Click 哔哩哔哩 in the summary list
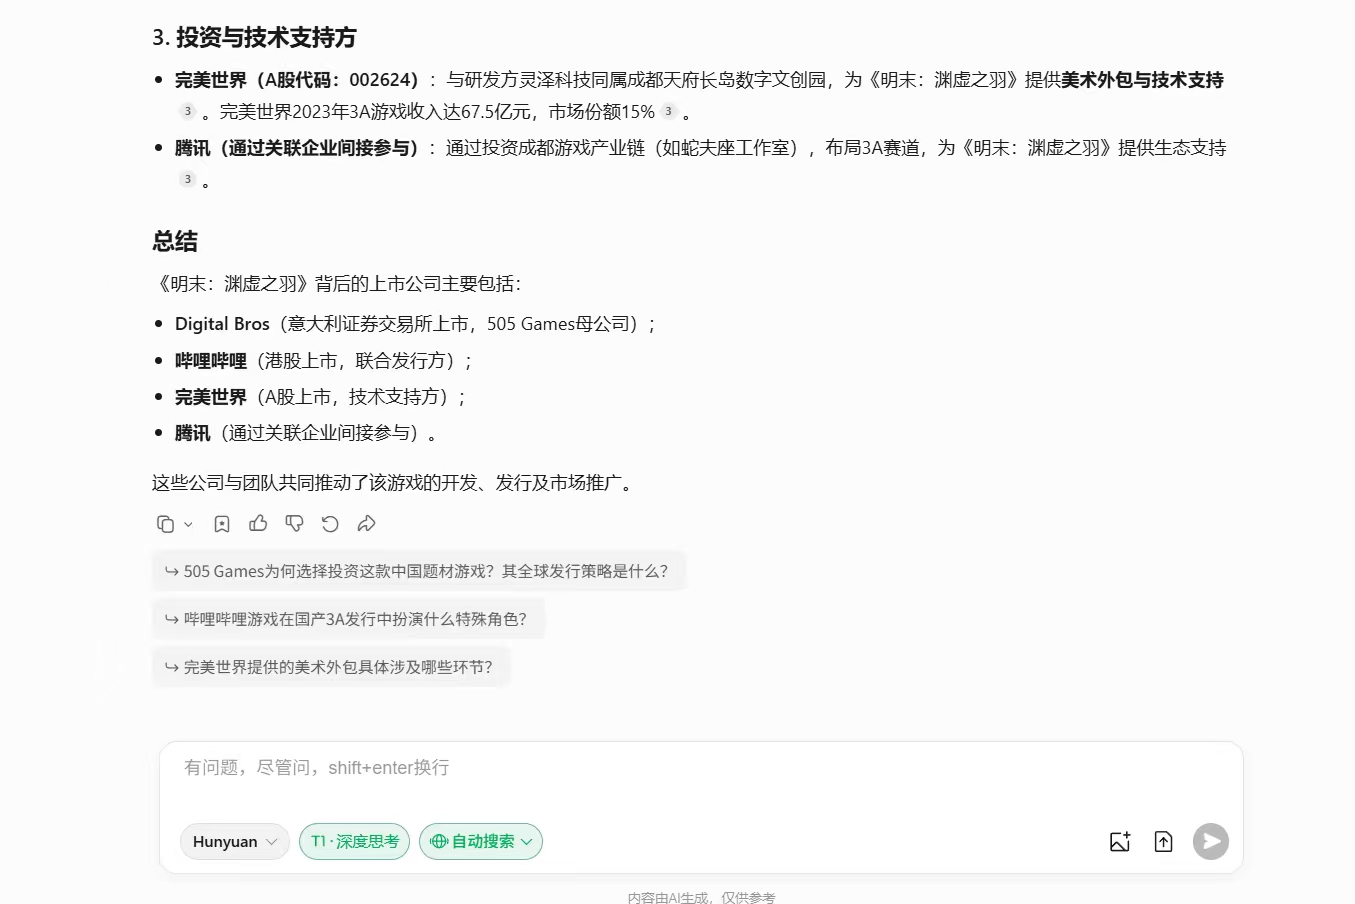The image size is (1355, 904). 211,361
